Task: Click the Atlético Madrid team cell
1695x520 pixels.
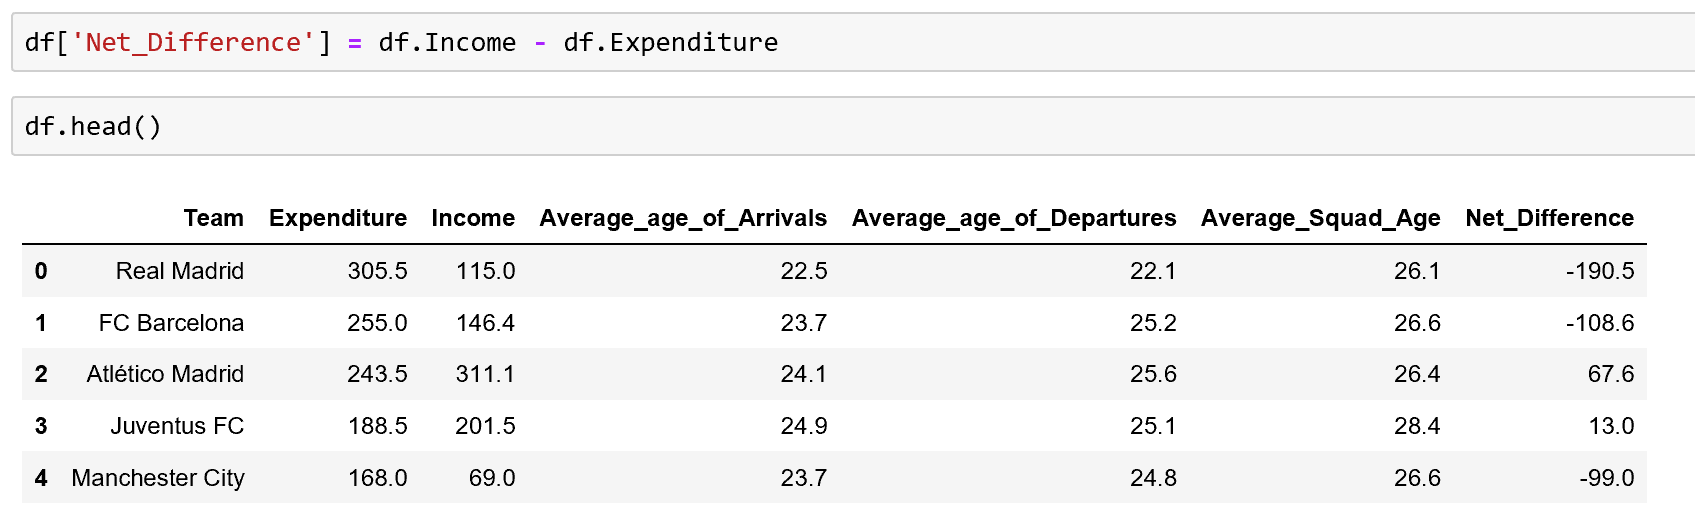Action: [165, 374]
